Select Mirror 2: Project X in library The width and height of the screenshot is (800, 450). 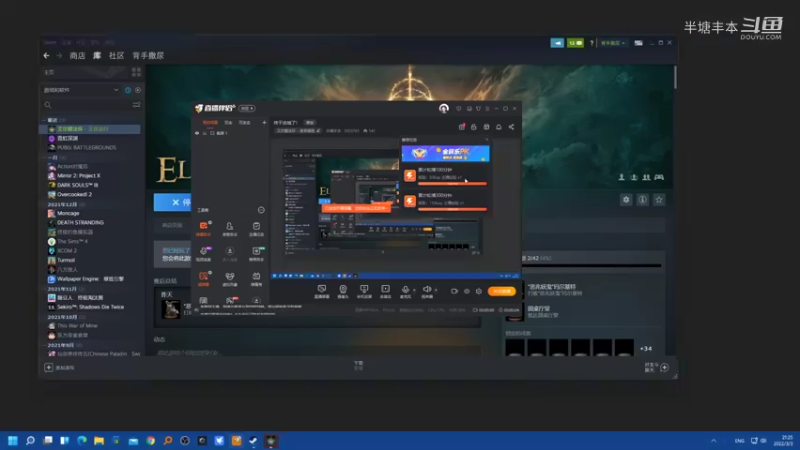74,176
